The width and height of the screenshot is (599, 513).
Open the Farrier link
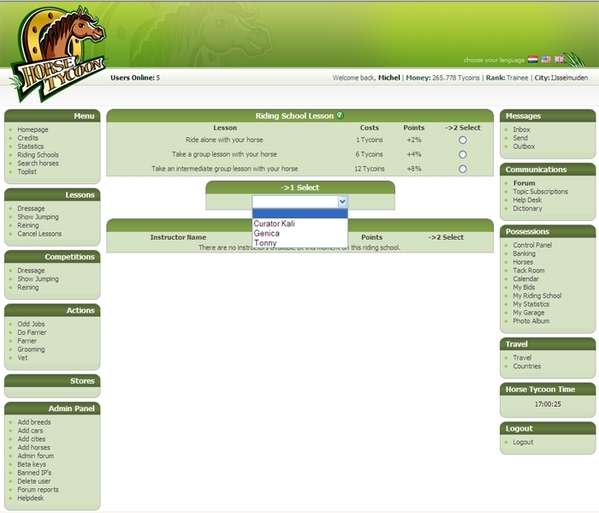pos(27,340)
